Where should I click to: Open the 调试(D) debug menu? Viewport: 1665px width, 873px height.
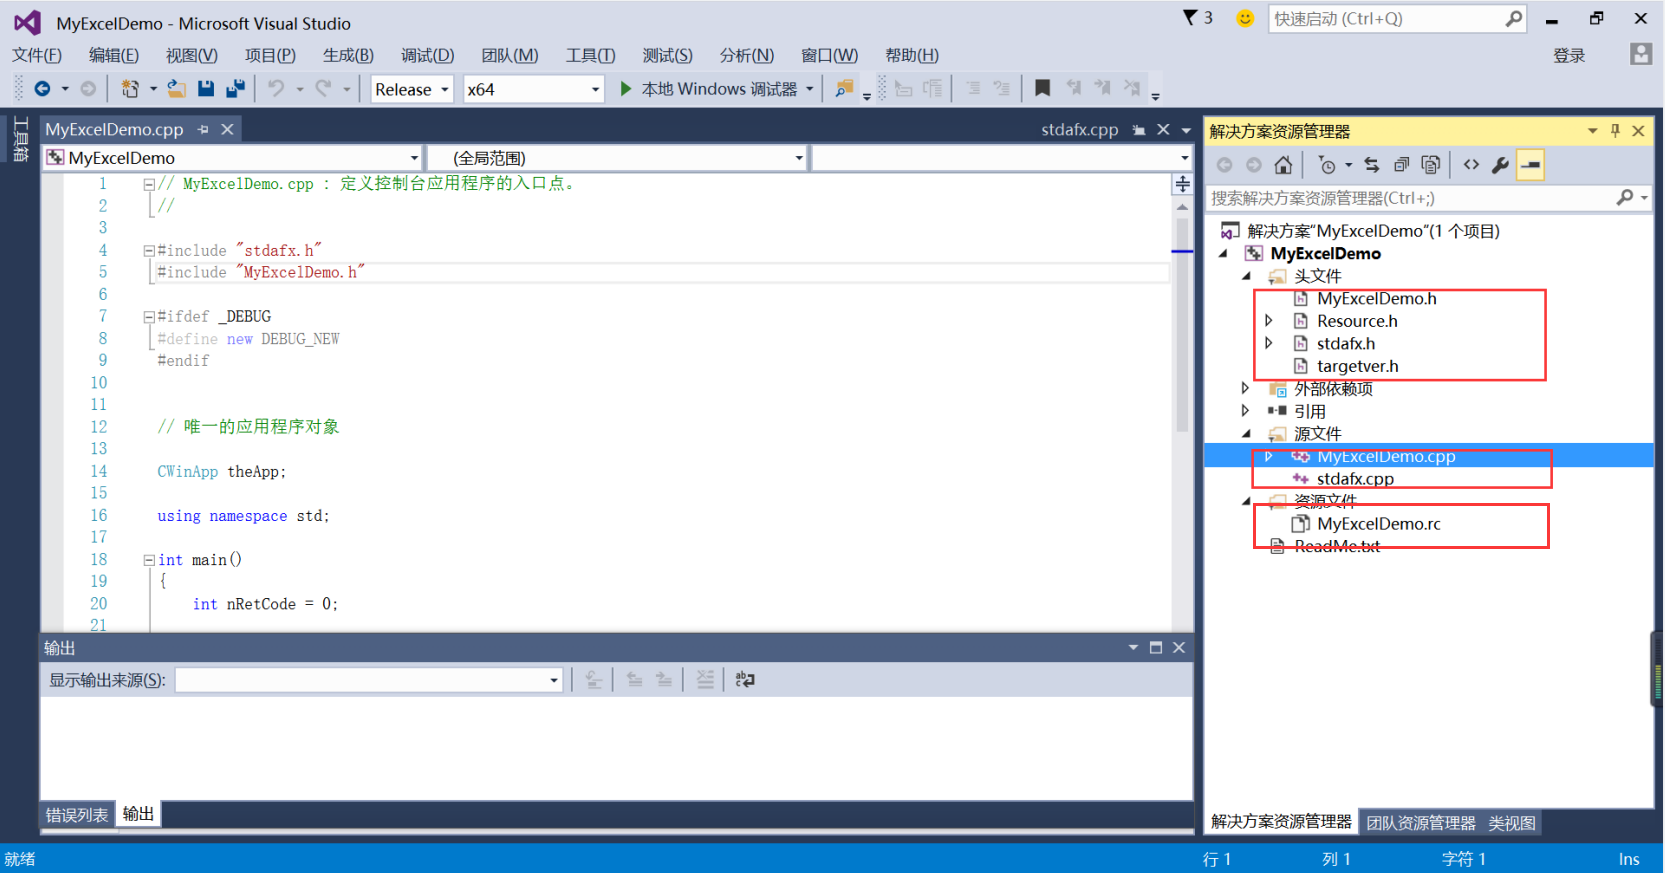click(427, 55)
